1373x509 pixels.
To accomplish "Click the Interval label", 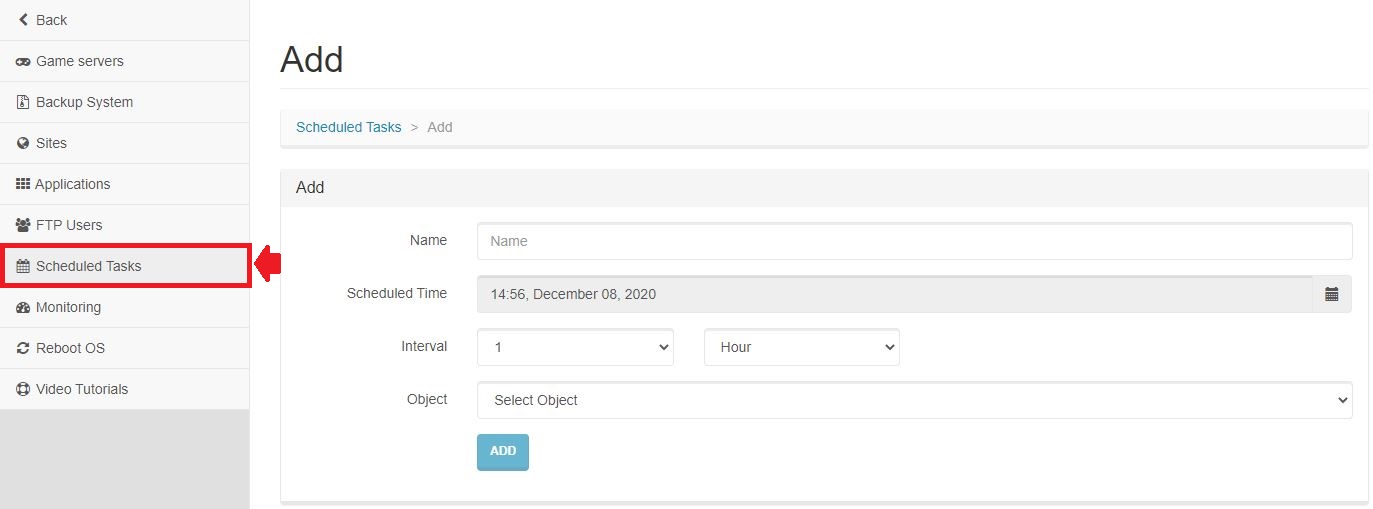I will 422,346.
